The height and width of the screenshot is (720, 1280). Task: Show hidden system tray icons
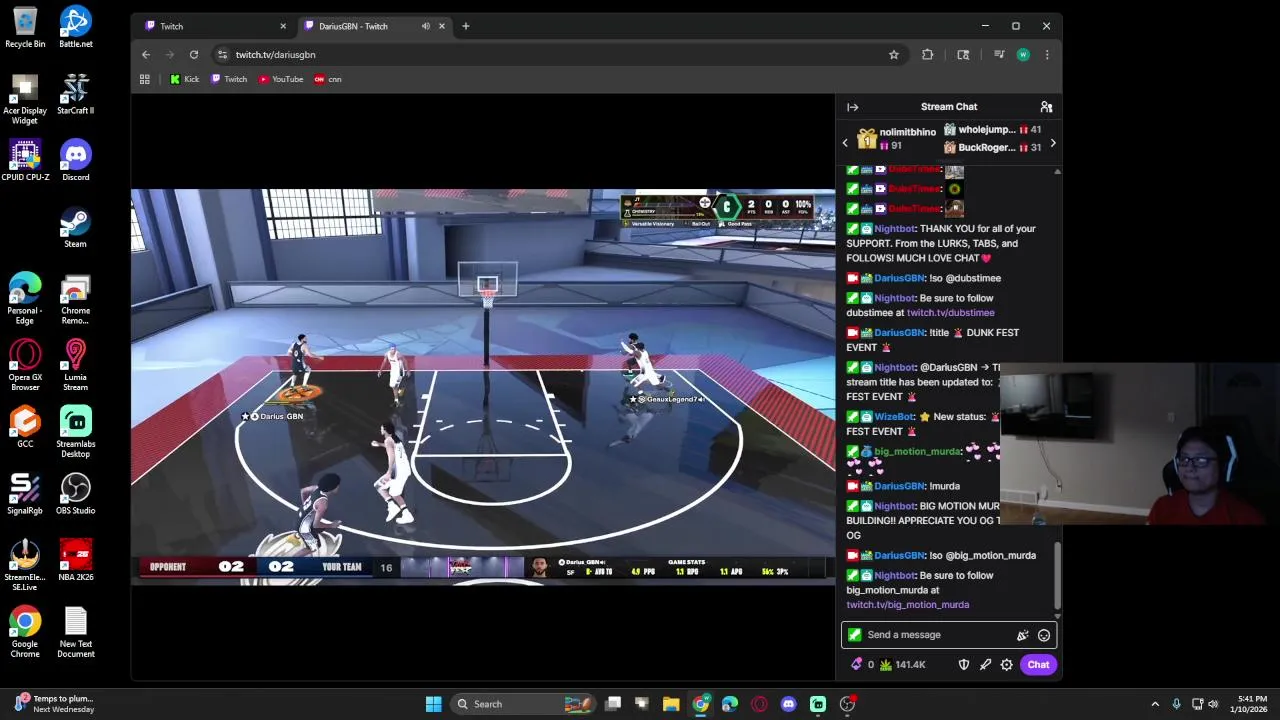coord(1155,704)
